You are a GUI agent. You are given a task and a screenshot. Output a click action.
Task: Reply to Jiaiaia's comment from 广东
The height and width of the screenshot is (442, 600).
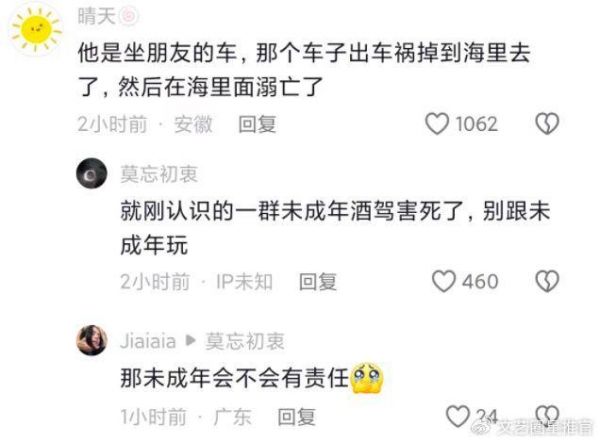[296, 417]
